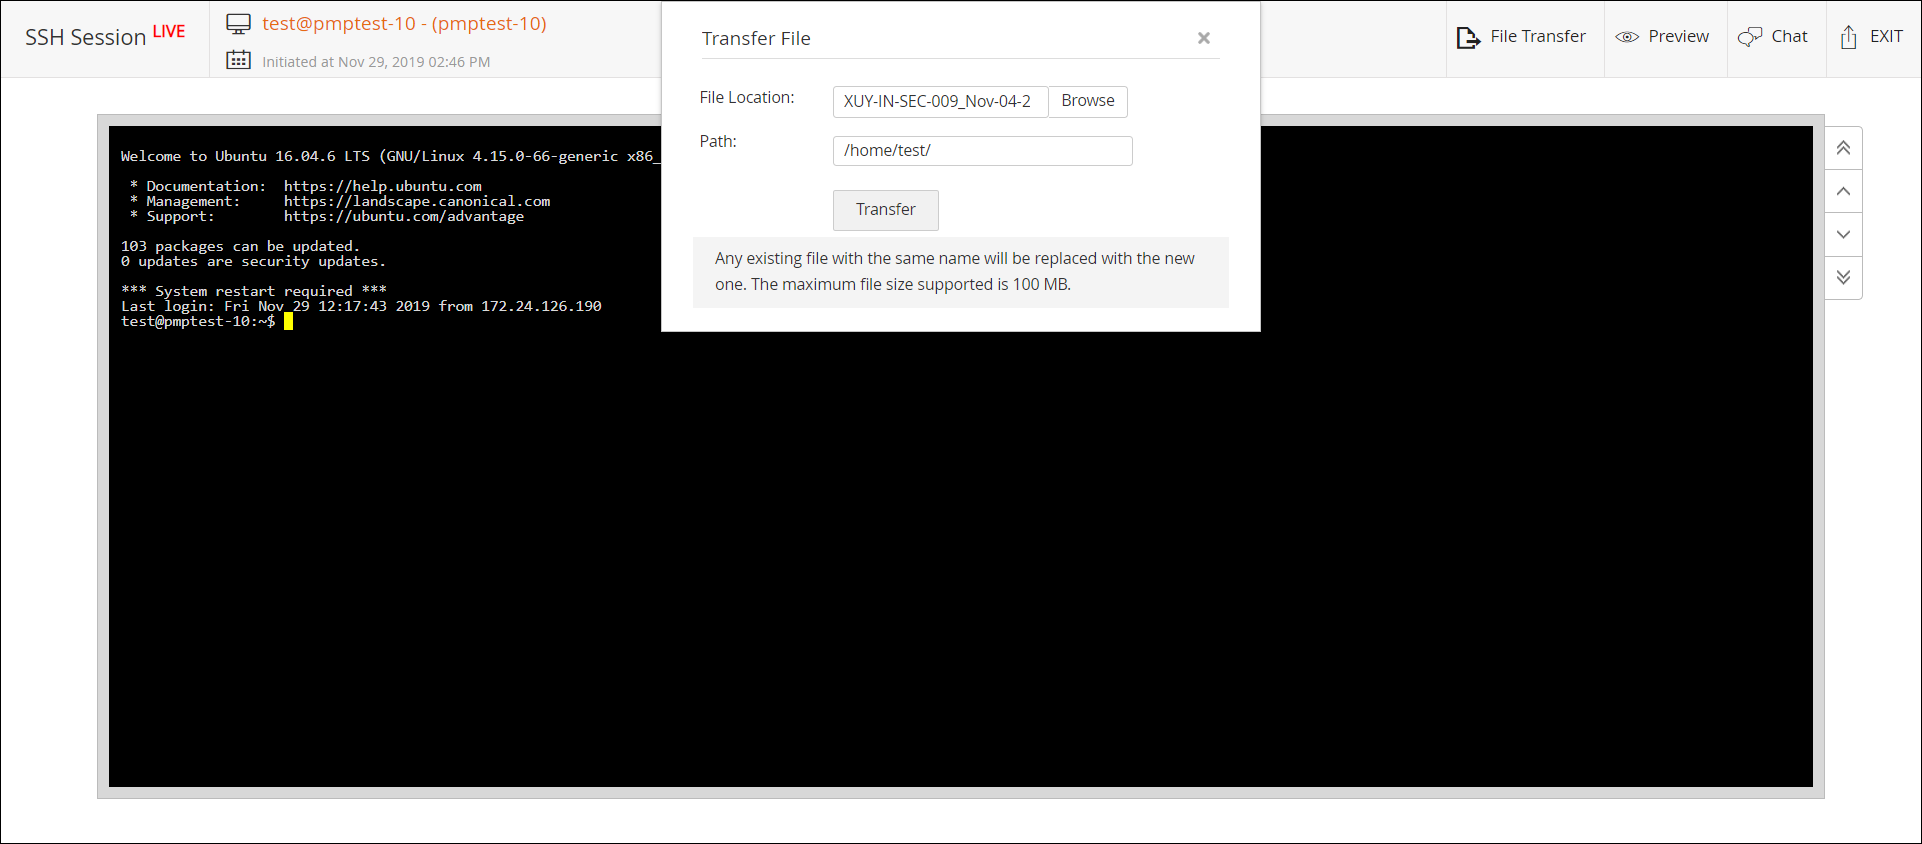Click the SSH Session LIVE heading
This screenshot has height=844, width=1922.
(105, 36)
